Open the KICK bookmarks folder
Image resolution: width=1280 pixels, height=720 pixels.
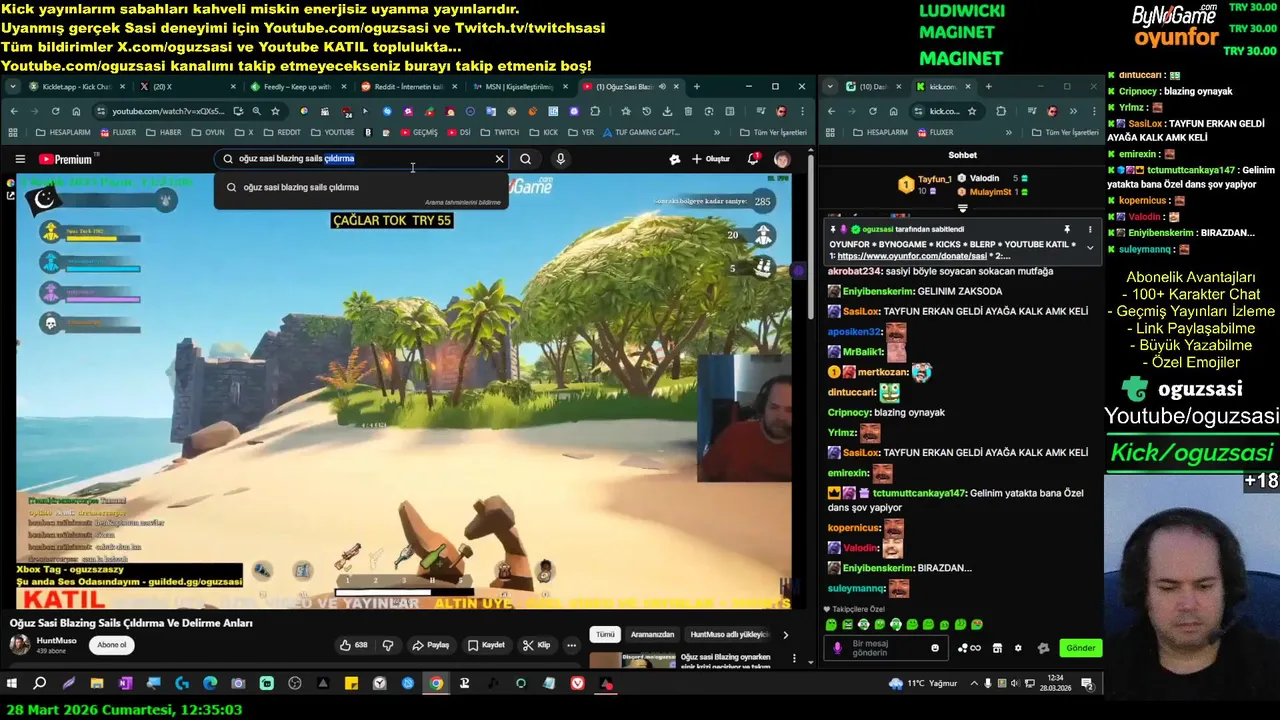point(544,132)
